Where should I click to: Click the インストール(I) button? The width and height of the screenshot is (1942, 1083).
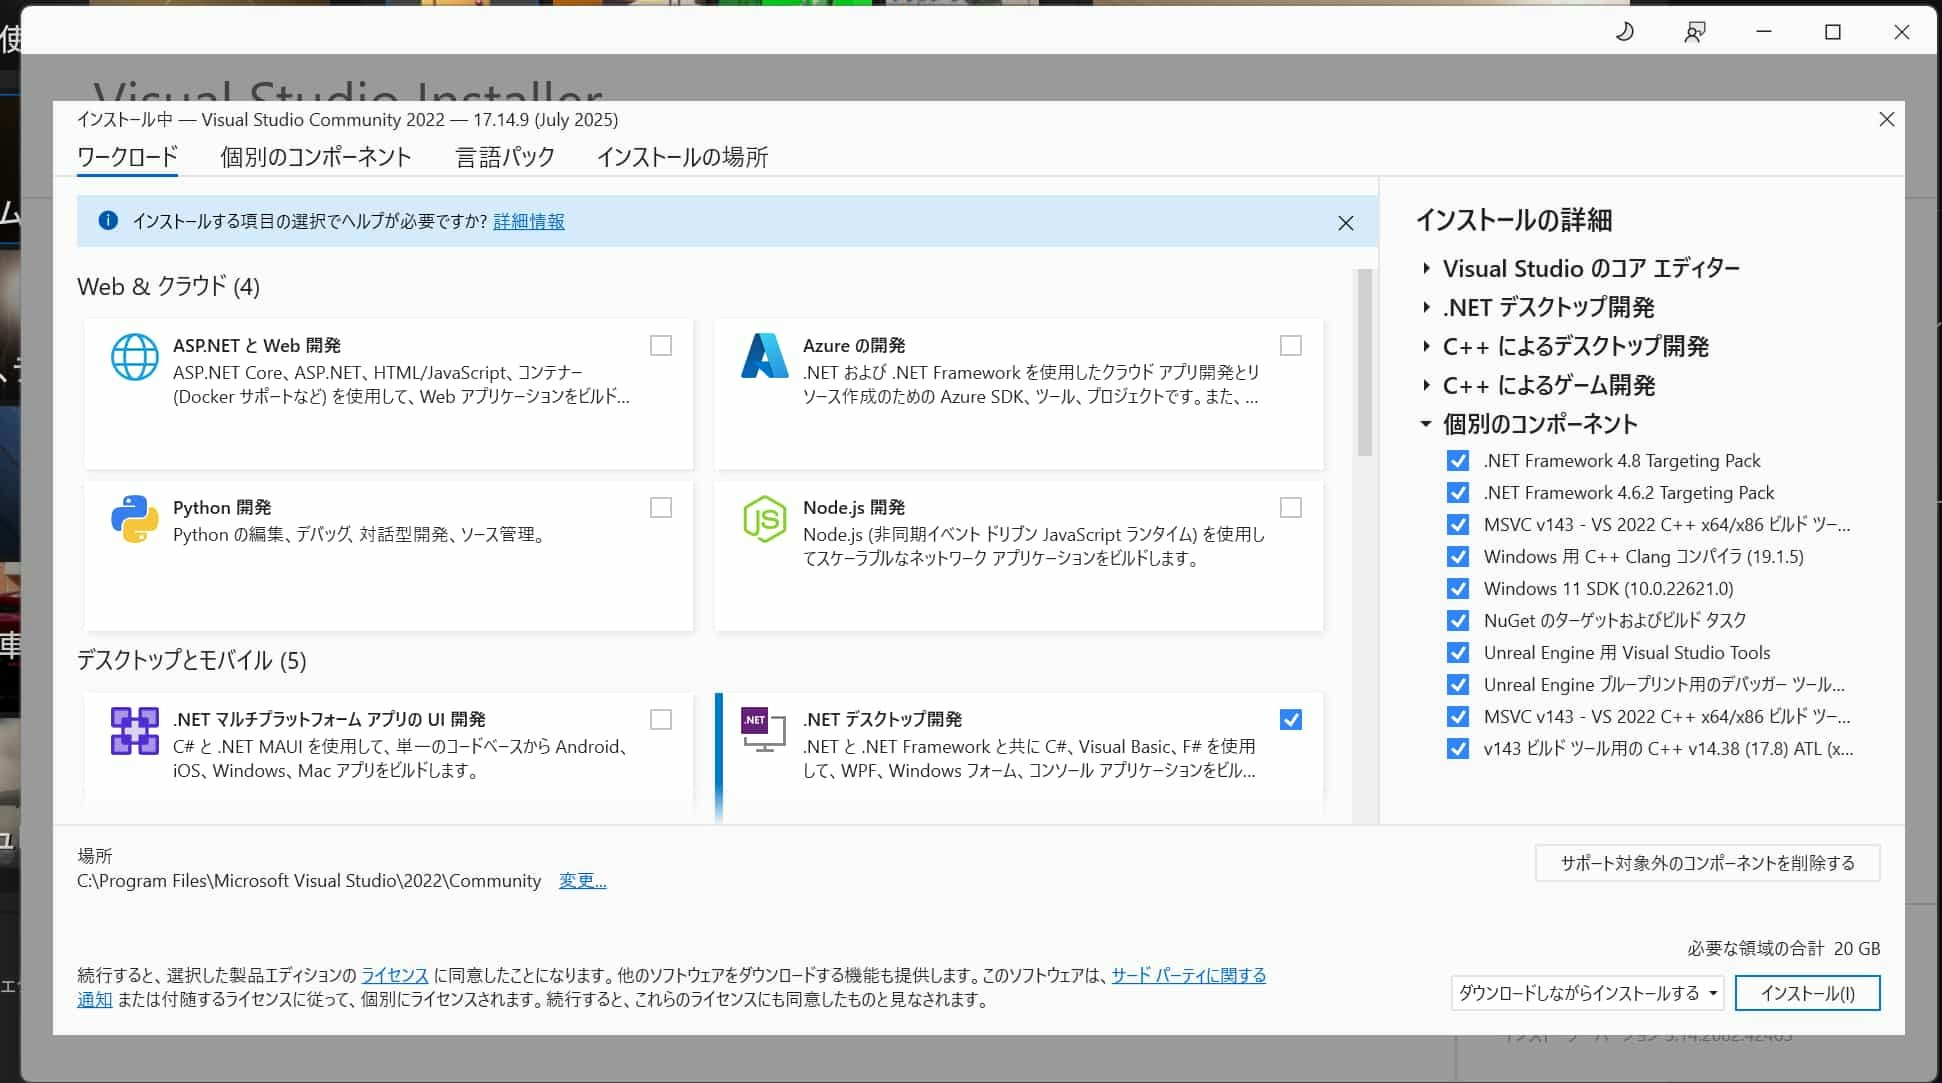(x=1807, y=993)
